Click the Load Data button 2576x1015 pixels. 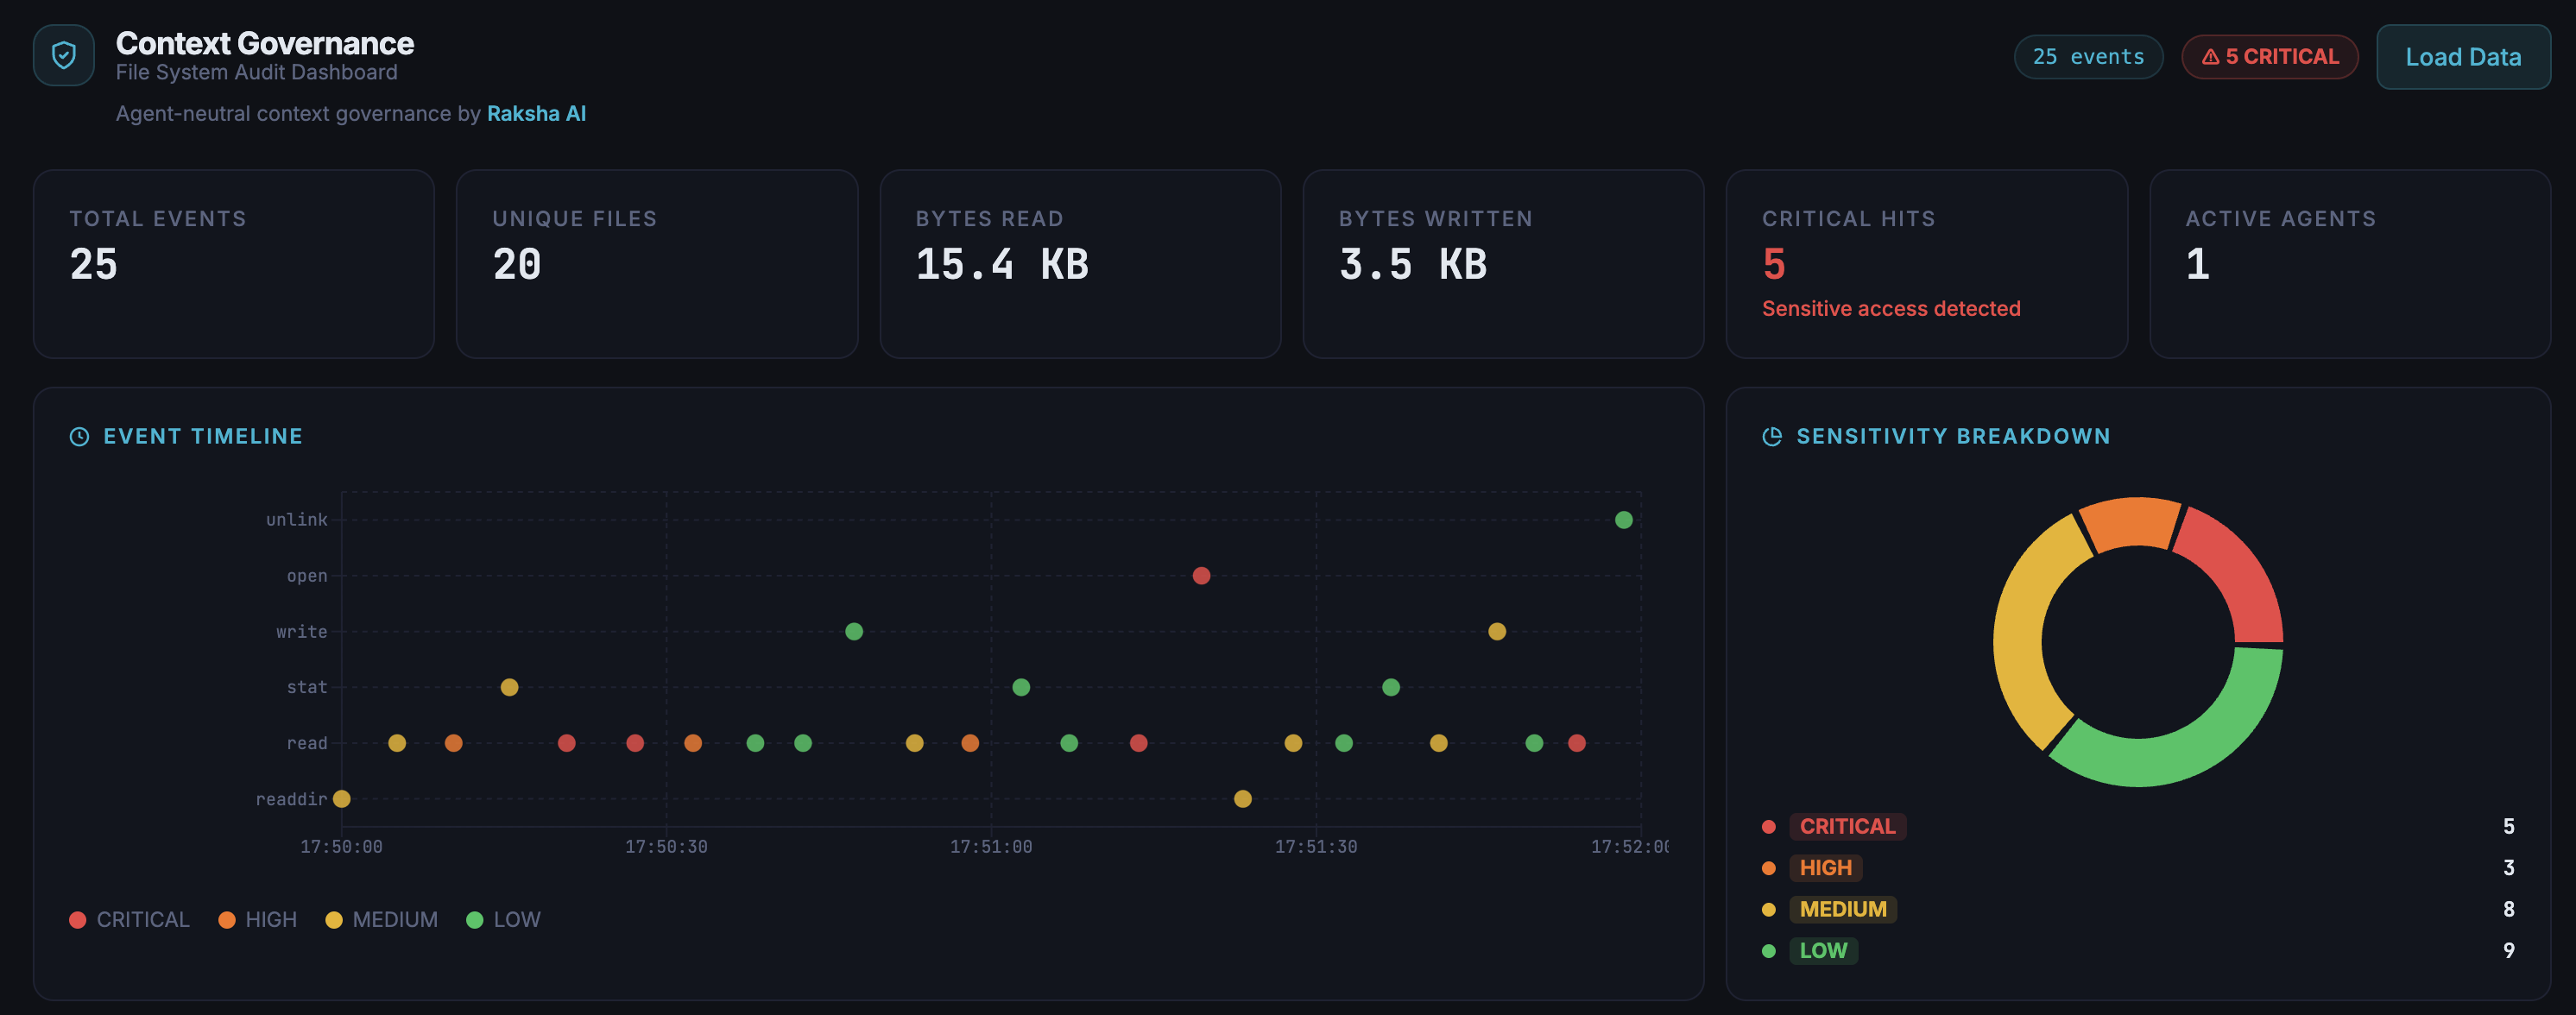2463,57
